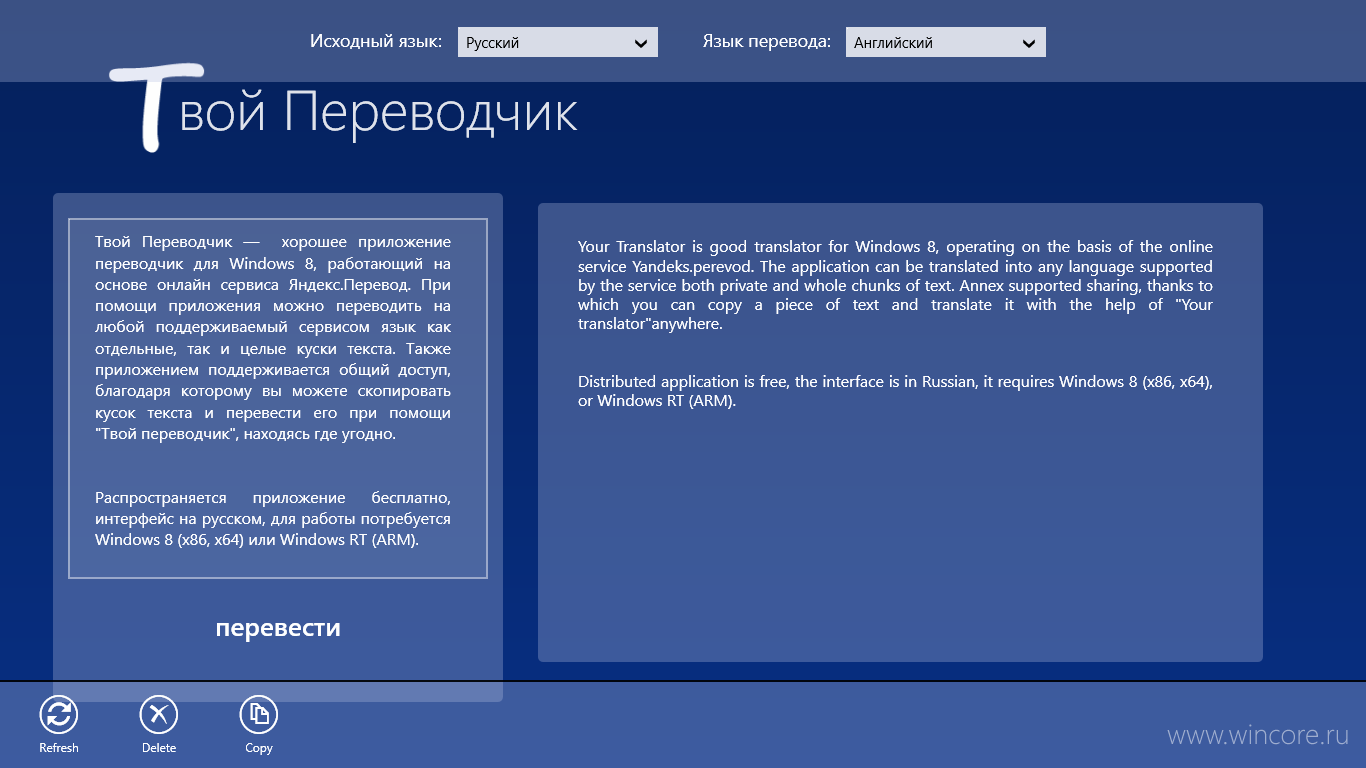This screenshot has height=768, width=1366.
Task: Click the "Refresh" label under the circular arrows icon
Action: click(59, 748)
